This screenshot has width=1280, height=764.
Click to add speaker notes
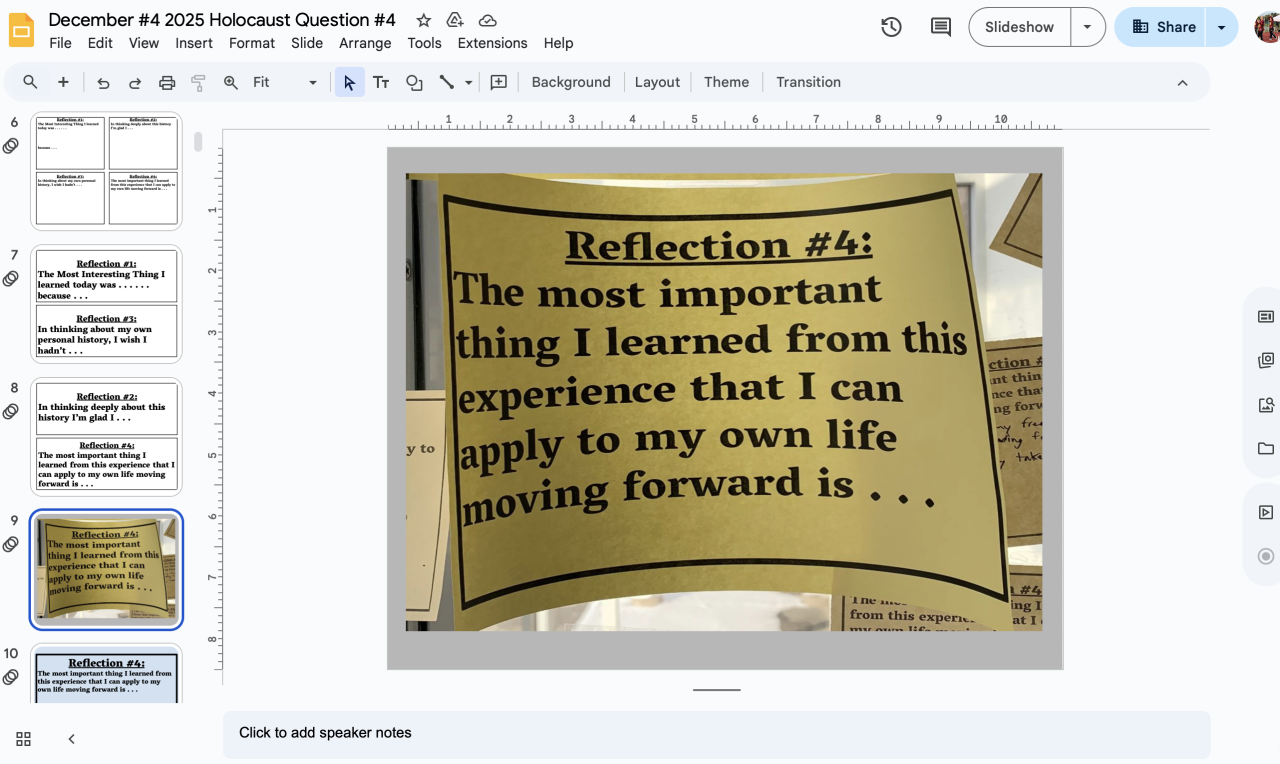(716, 733)
